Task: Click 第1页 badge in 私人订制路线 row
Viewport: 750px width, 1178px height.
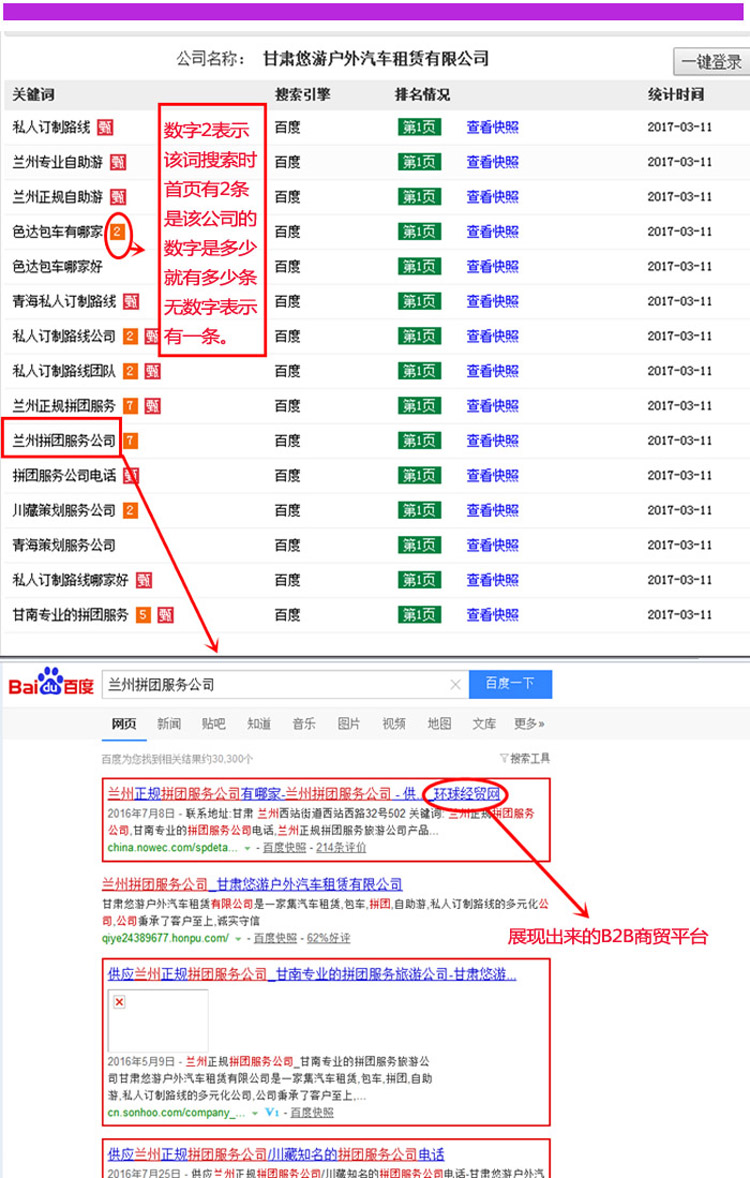Action: tap(419, 127)
